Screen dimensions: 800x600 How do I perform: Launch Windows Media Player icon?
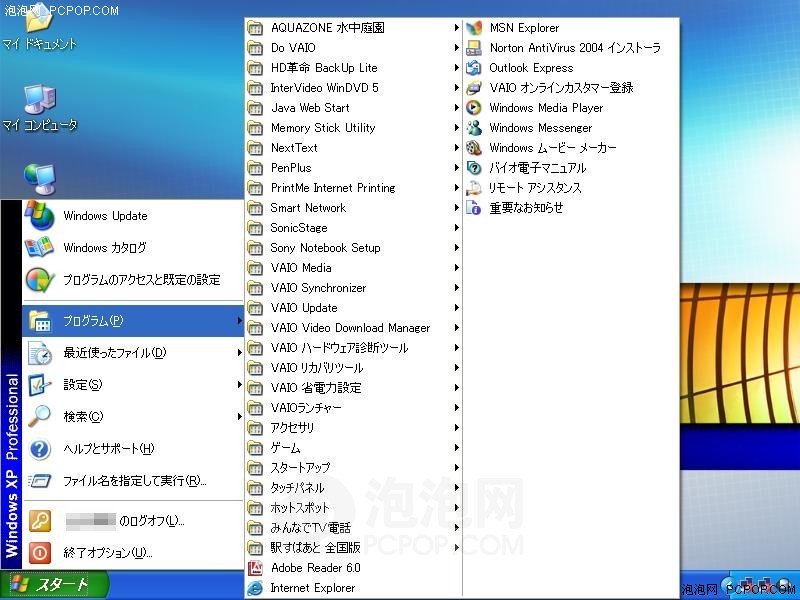point(474,108)
